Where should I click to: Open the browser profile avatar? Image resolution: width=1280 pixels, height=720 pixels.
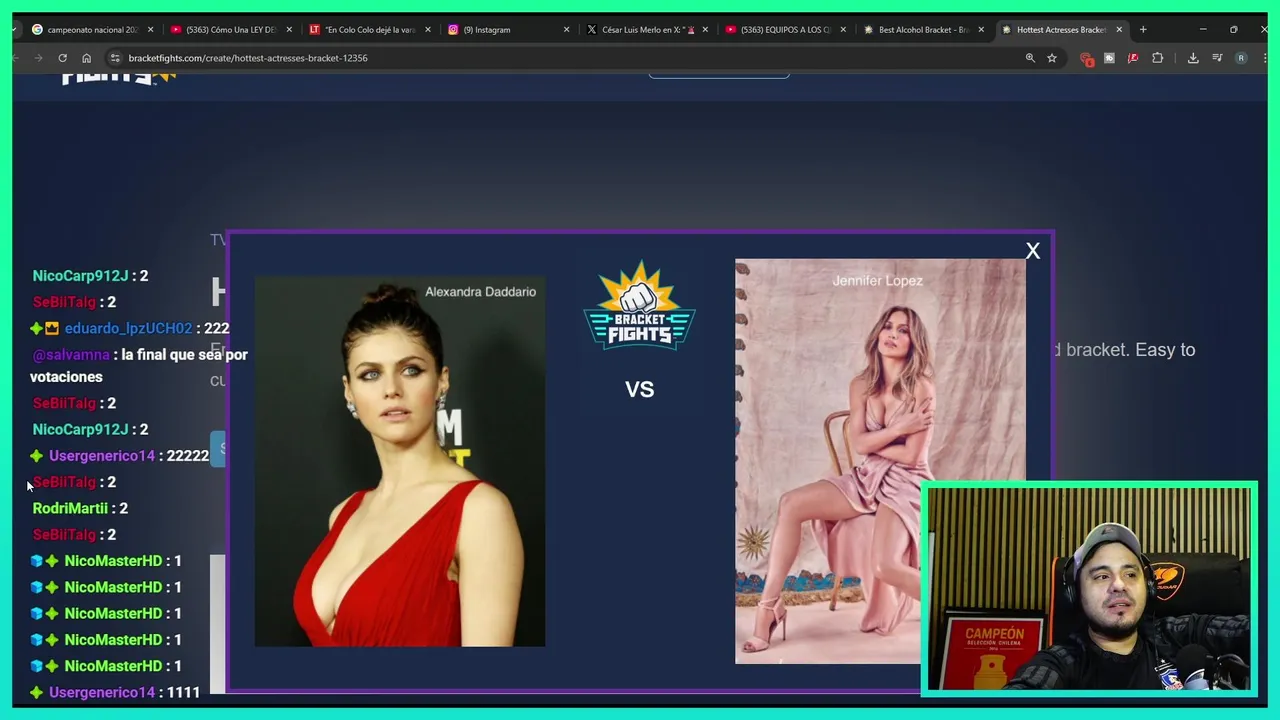click(x=1241, y=58)
